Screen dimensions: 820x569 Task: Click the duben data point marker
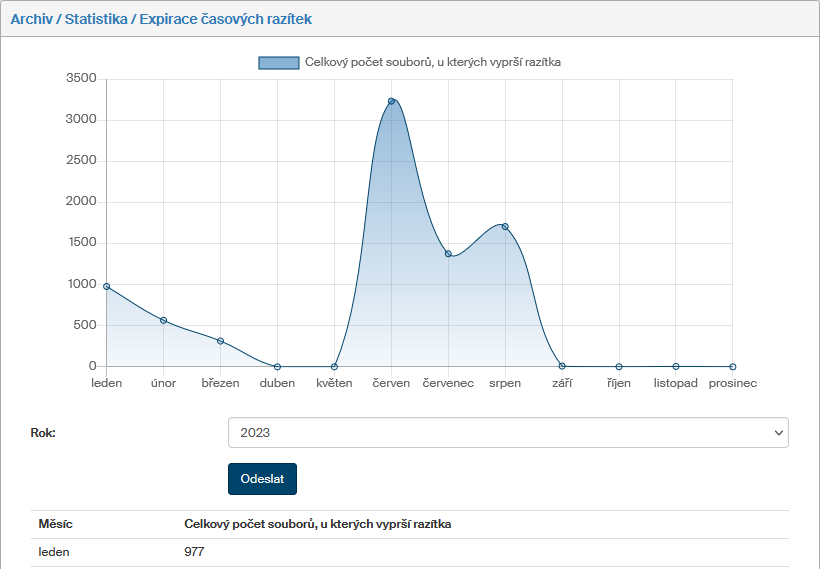point(277,366)
